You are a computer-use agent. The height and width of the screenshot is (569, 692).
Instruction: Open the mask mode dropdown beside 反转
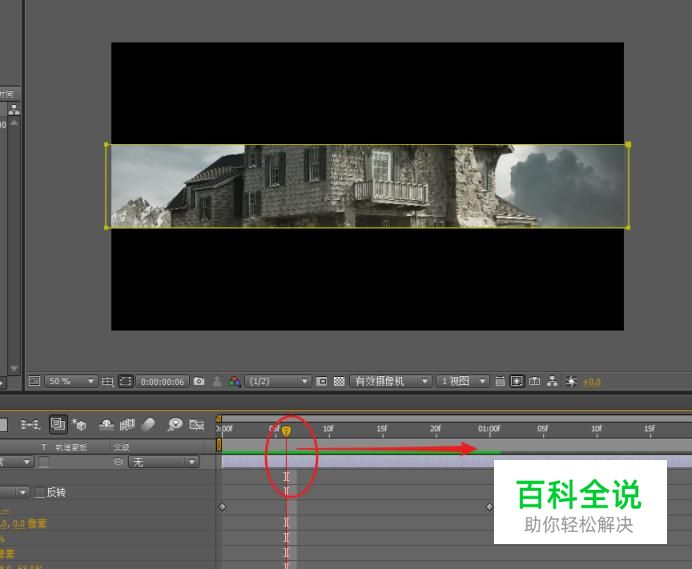coord(15,492)
